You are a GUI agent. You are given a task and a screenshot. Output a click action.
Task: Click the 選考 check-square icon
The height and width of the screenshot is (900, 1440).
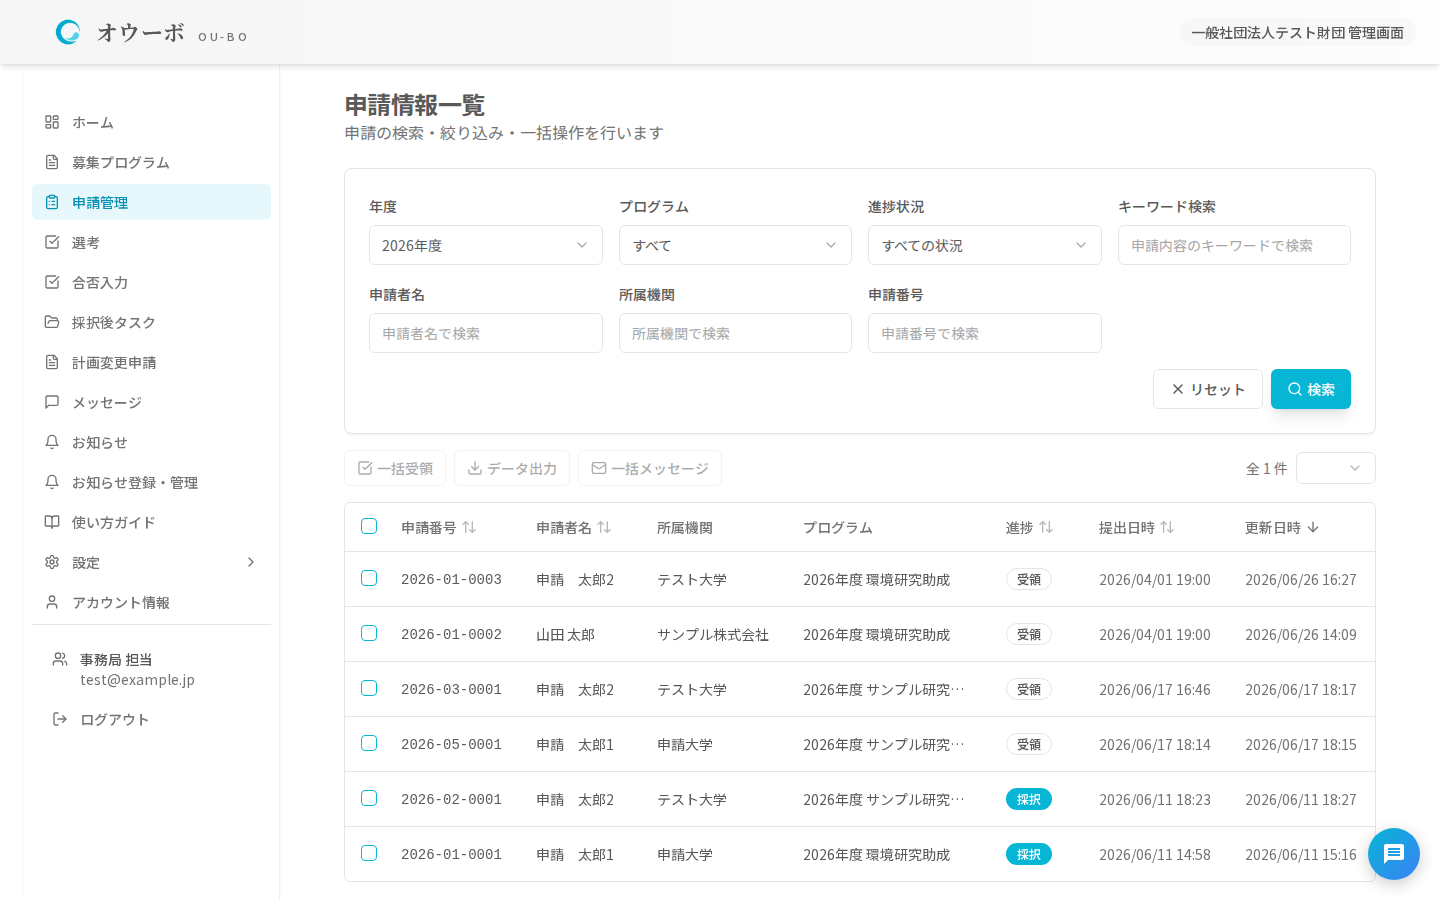coord(52,242)
